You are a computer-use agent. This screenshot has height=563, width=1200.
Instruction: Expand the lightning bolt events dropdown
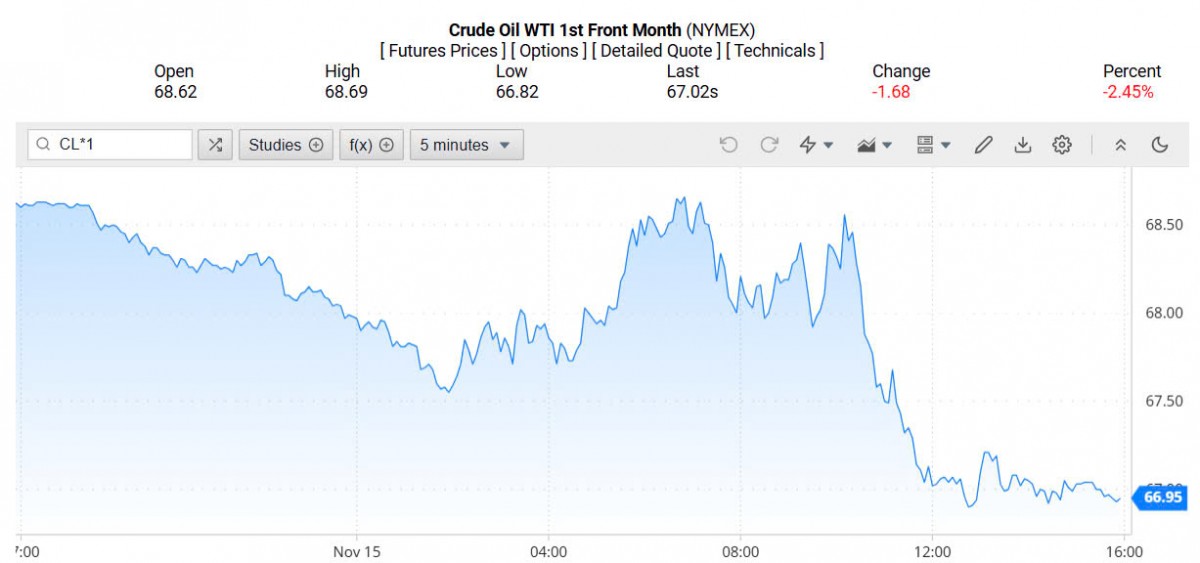(x=816, y=145)
